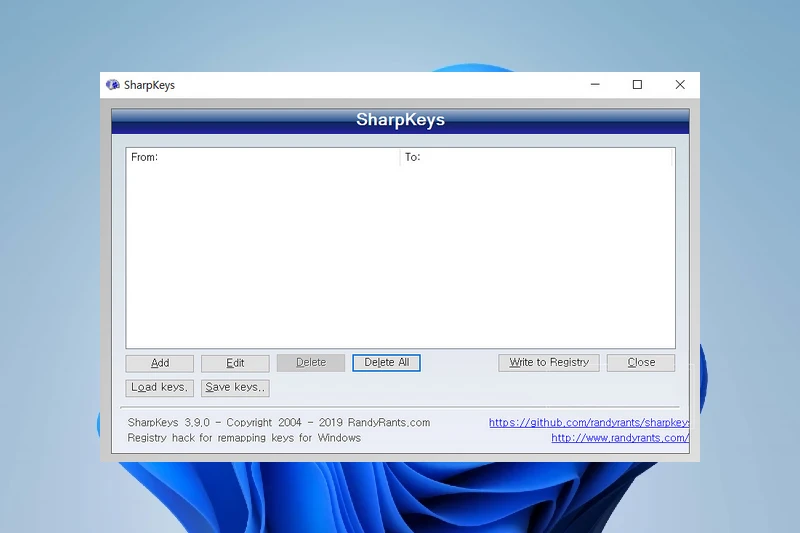Open the GitHub sharpkeys link
800x533 pixels.
[589, 422]
